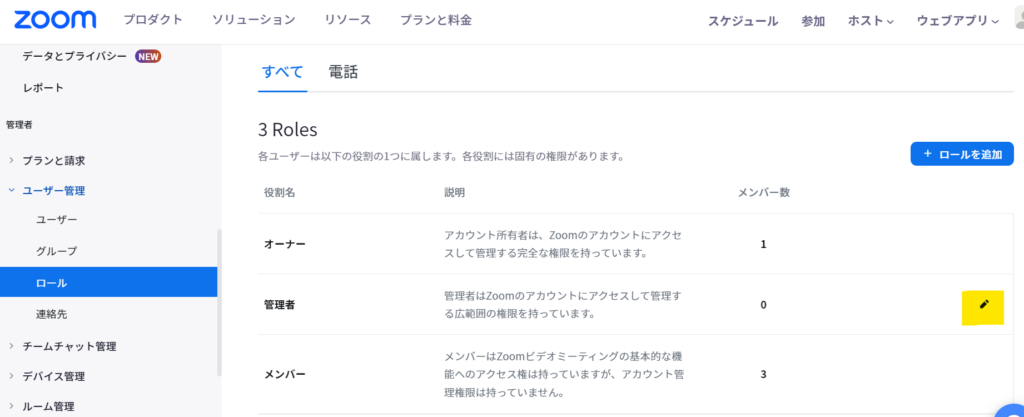
Task: Click the Zoom logo
Action: point(55,20)
